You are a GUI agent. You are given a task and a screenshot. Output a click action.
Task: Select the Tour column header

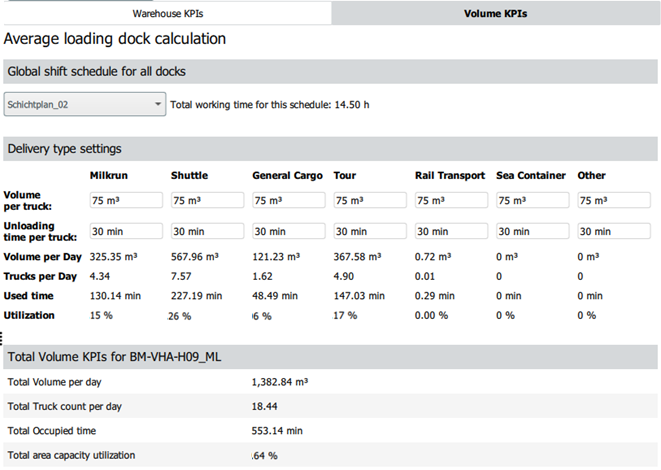click(x=345, y=175)
